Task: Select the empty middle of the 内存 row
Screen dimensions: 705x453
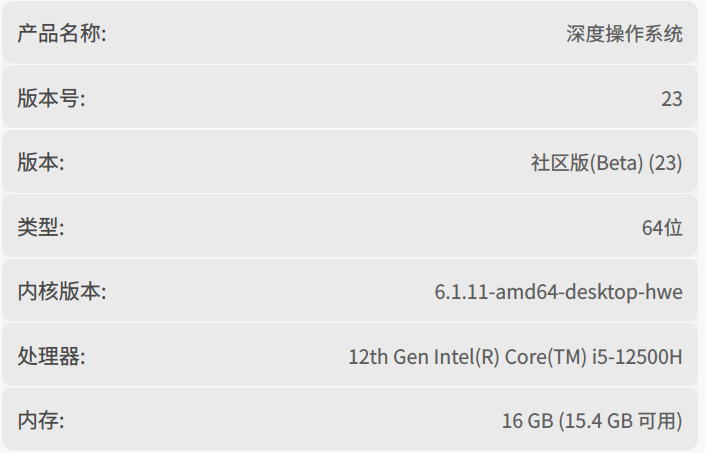Action: (x=280, y=420)
